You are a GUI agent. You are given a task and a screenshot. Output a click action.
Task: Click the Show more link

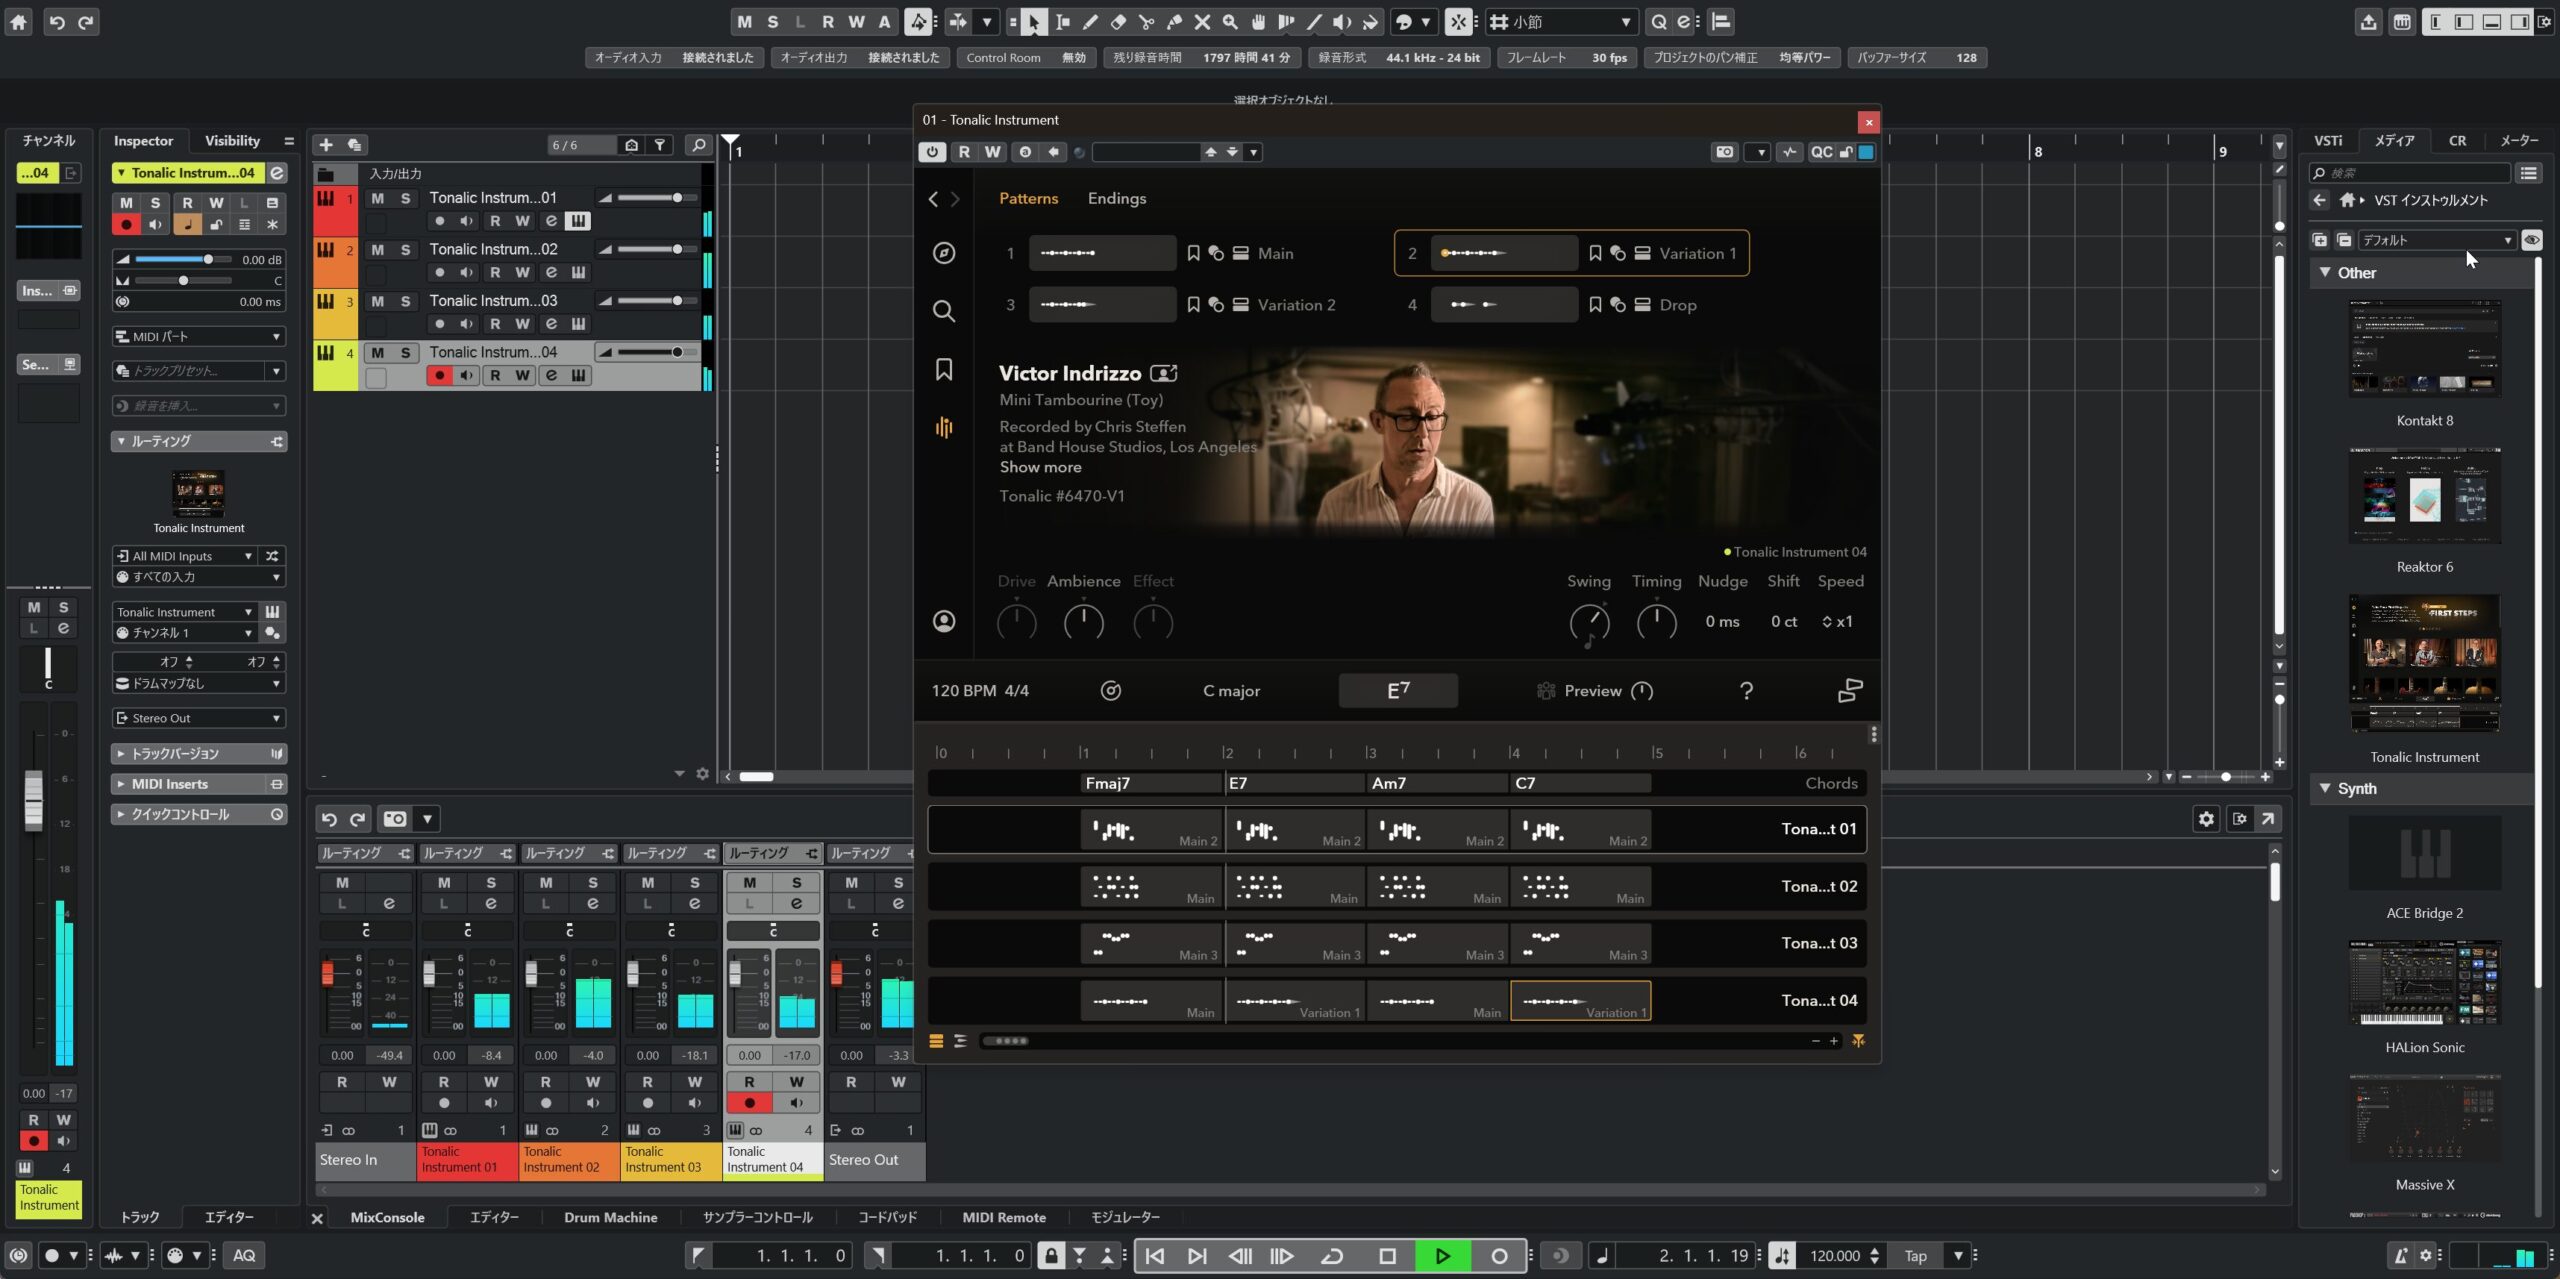point(1040,467)
